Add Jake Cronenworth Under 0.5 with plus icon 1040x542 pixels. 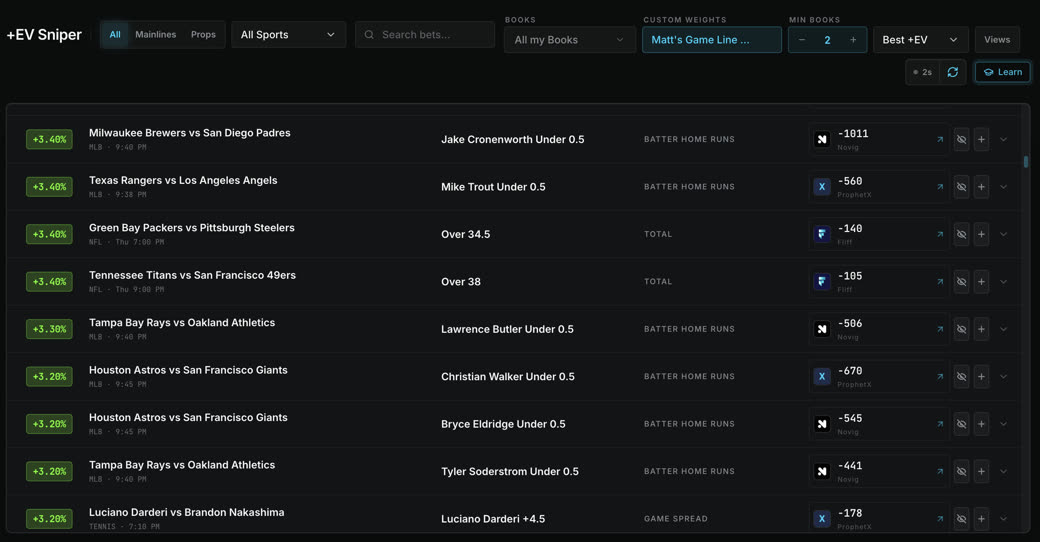tap(981, 139)
